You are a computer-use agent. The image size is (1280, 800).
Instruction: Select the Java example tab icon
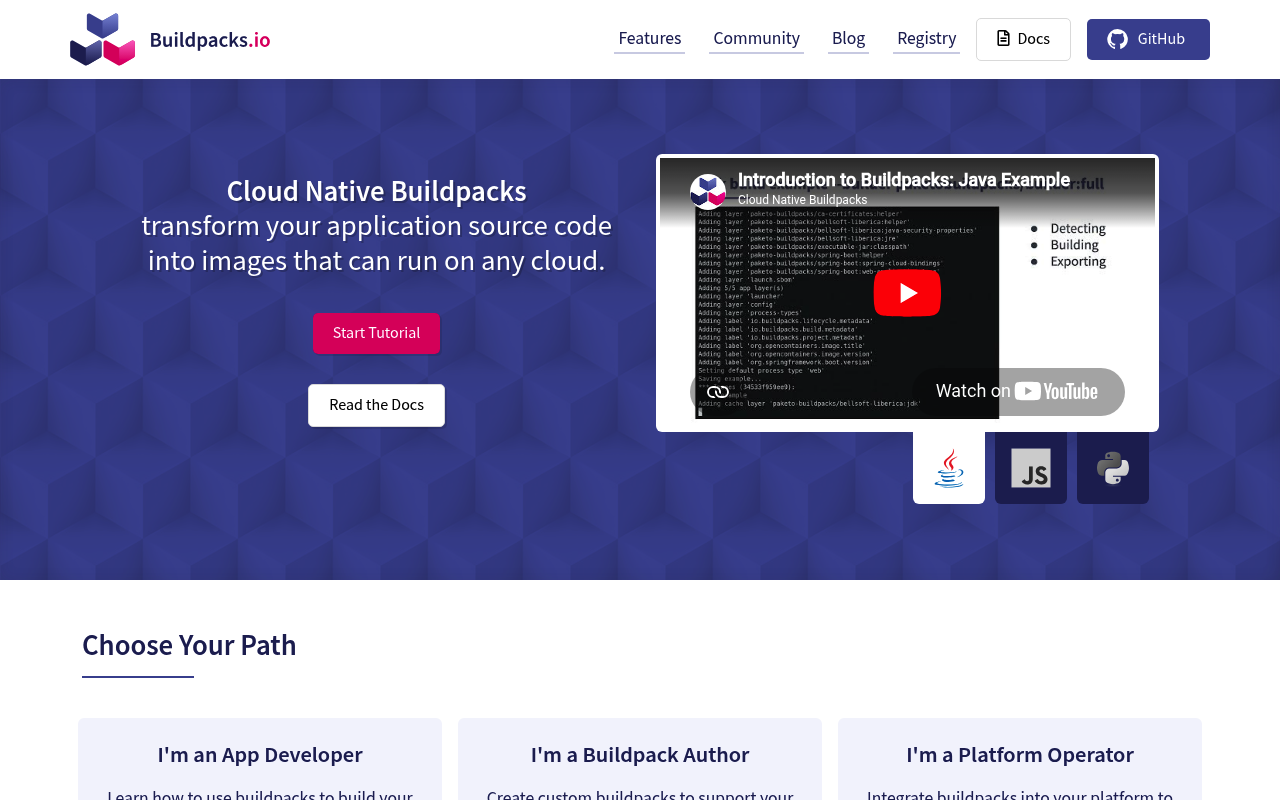(949, 468)
